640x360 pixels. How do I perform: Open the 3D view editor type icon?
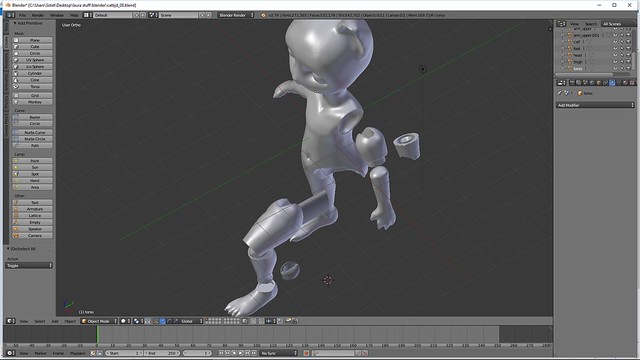point(11,321)
